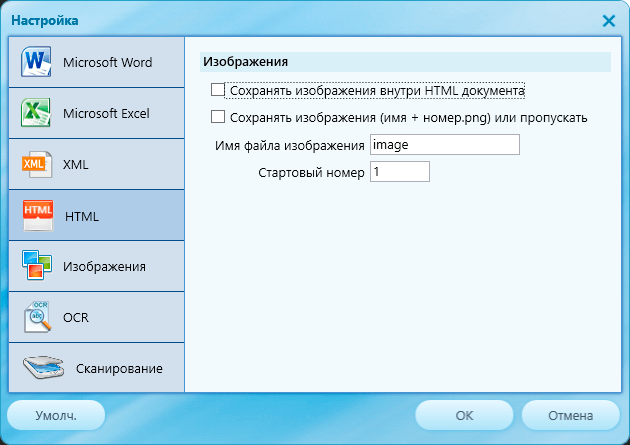Viewport: 630px width, 445px height.
Task: Click the green Excel spreadsheet icon
Action: click(x=35, y=113)
